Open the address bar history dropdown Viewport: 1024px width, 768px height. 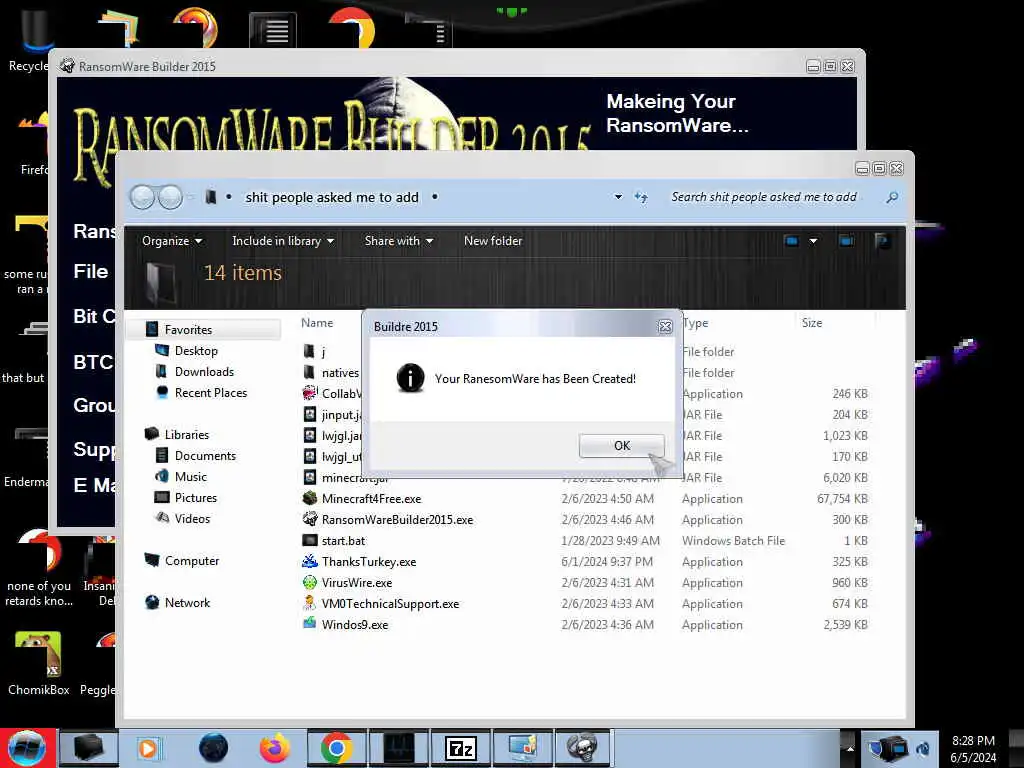(618, 197)
